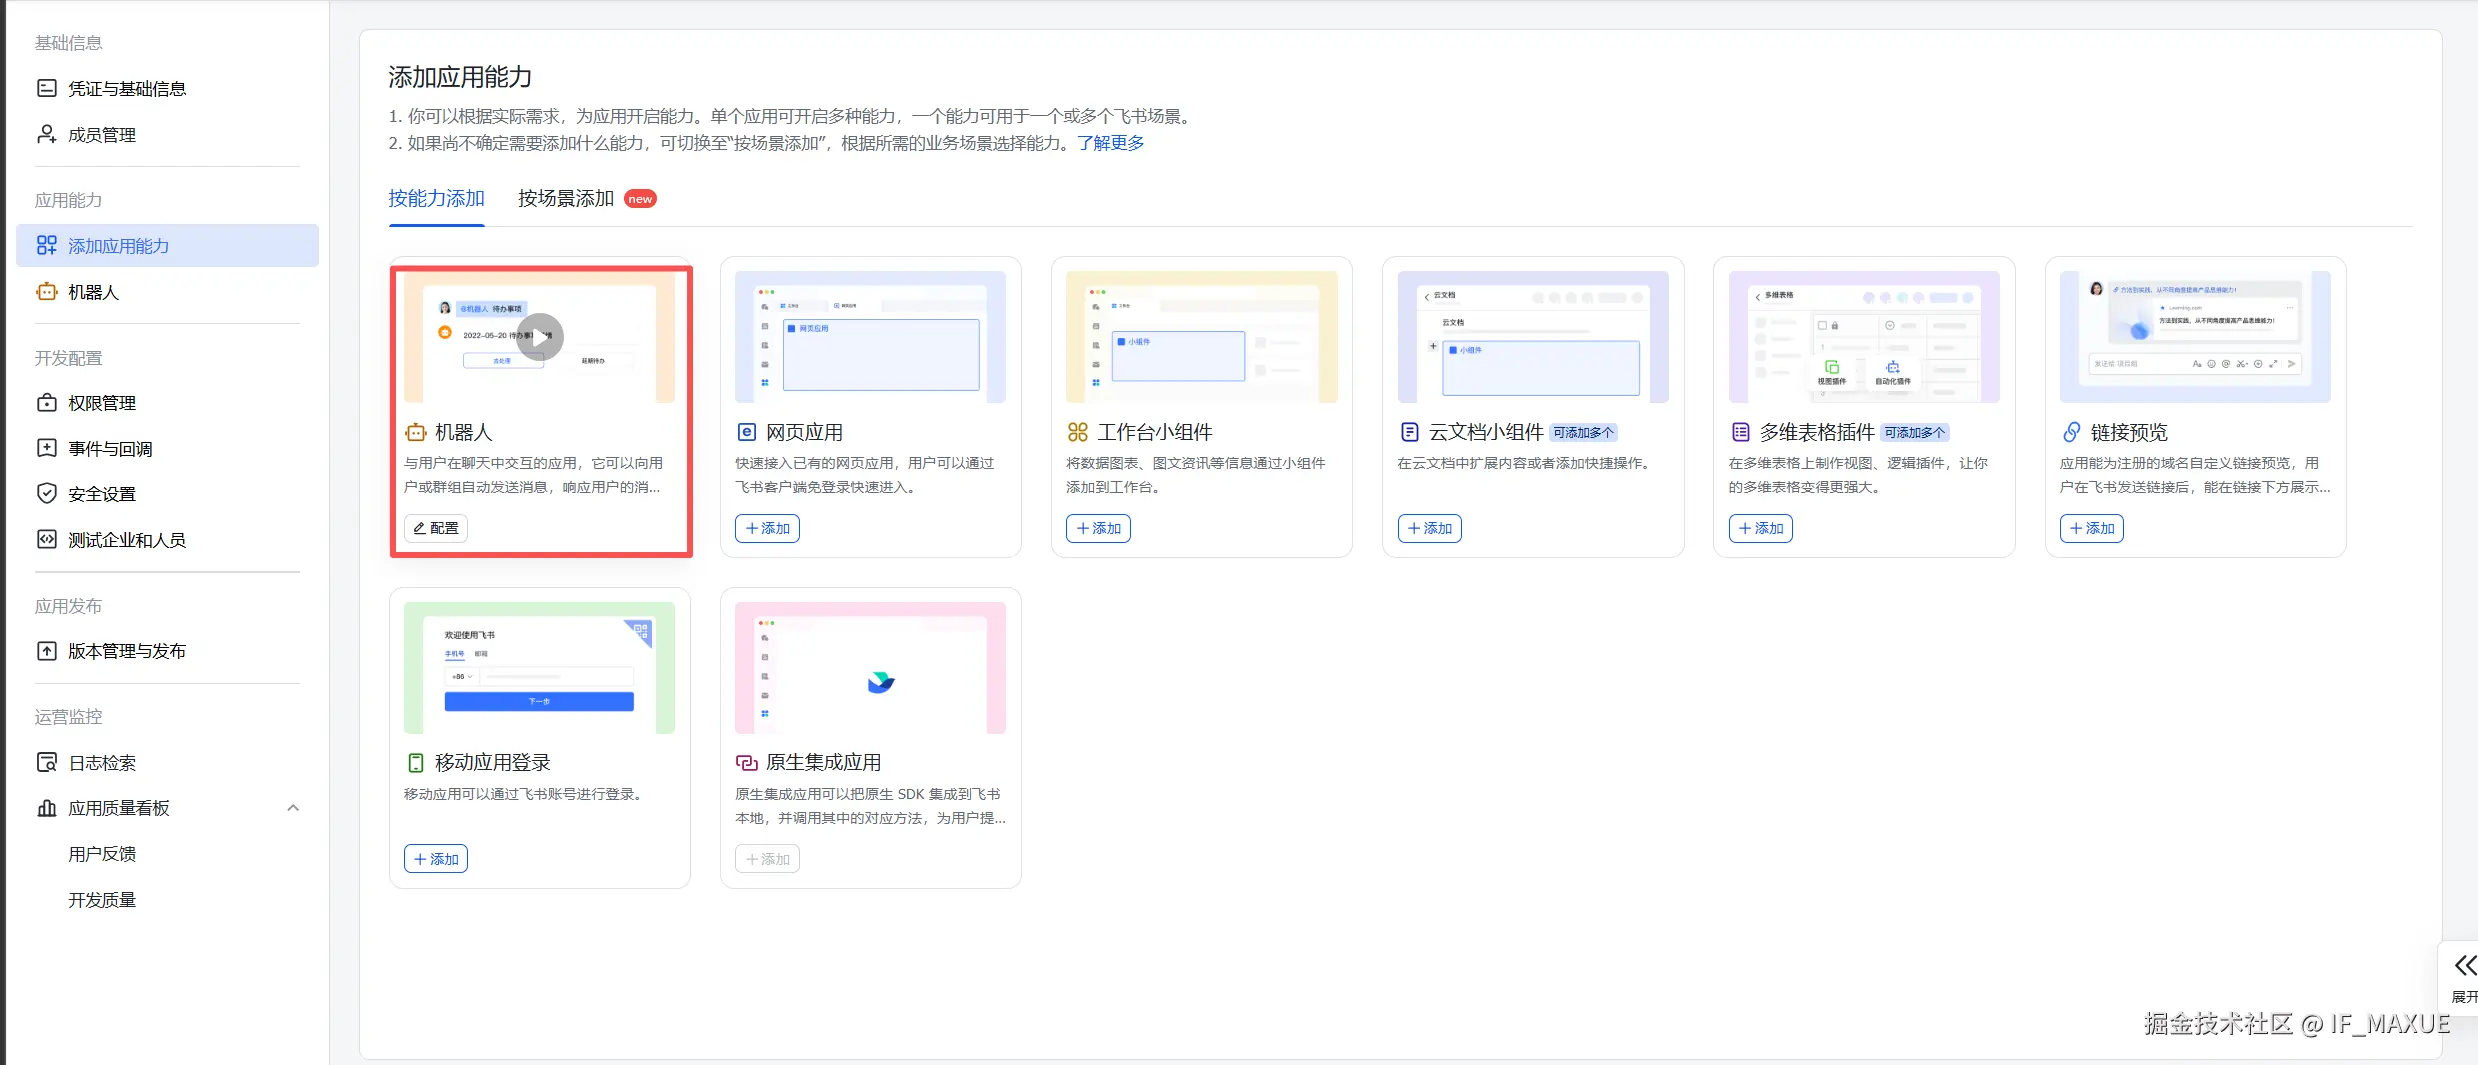The width and height of the screenshot is (2478, 1065).
Task: Open 用户反馈 under 应用质量看板
Action: coord(102,853)
